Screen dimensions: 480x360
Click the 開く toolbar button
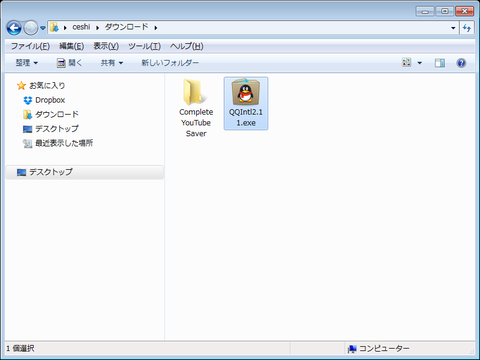point(69,63)
